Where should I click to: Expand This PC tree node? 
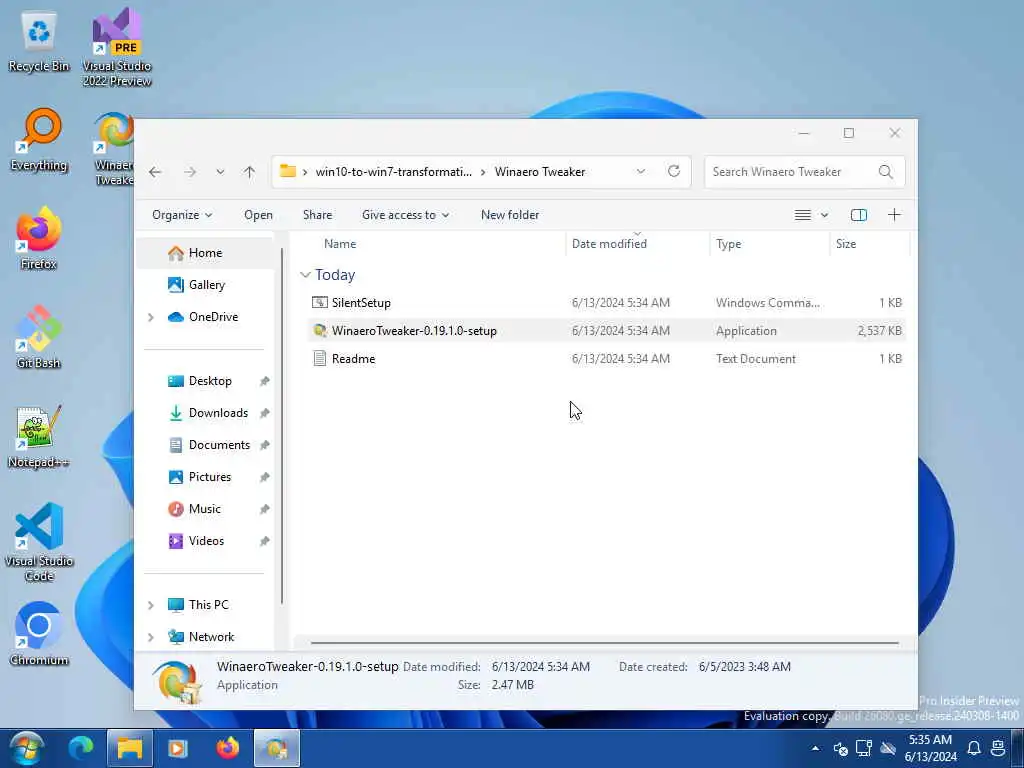(151, 605)
